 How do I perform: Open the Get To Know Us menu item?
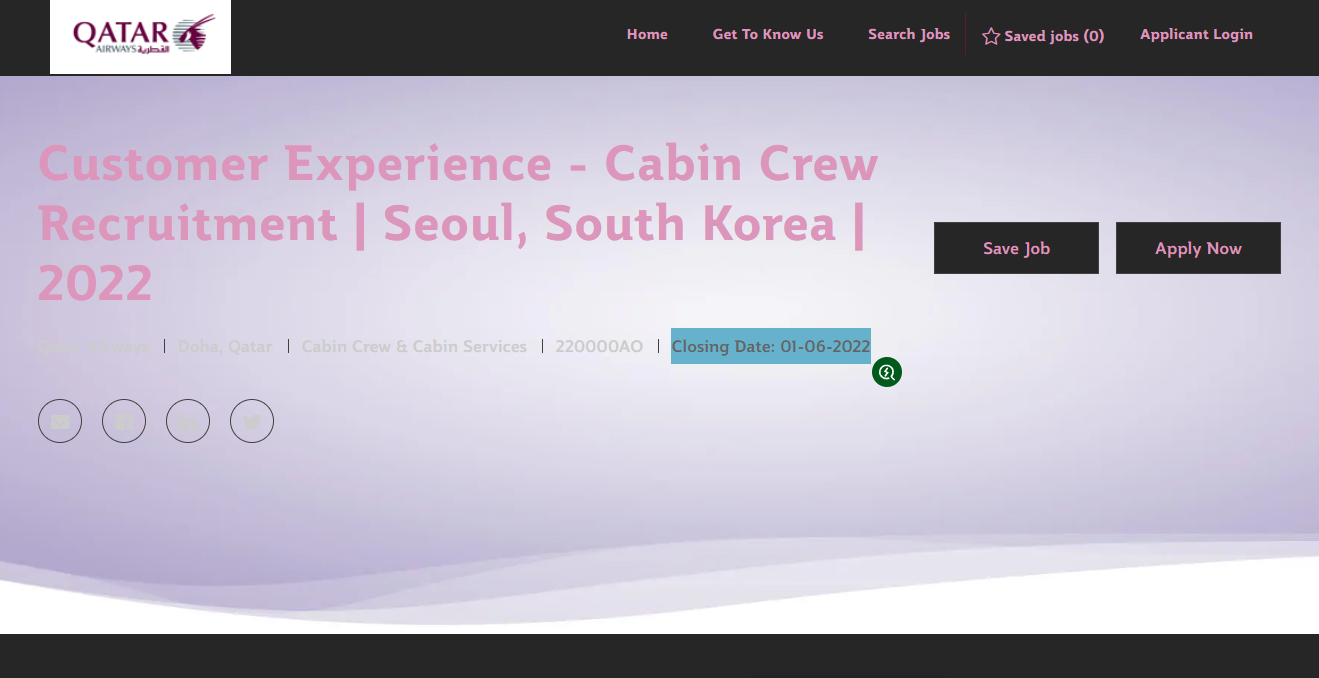pos(768,34)
